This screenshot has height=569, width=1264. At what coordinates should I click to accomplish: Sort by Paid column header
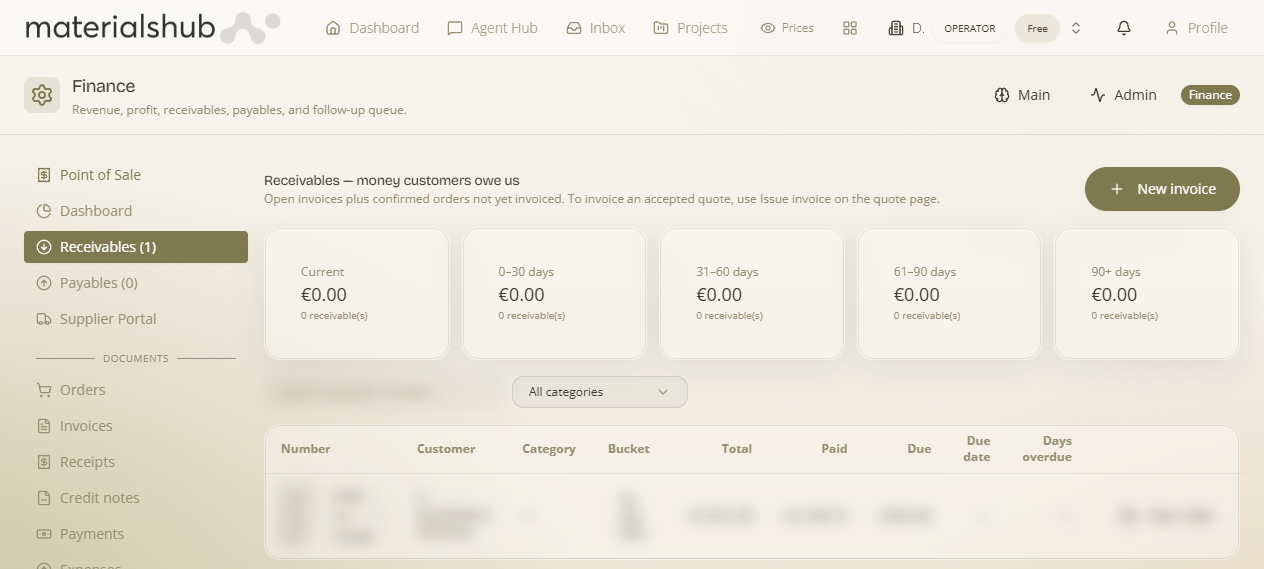pyautogui.click(x=834, y=449)
